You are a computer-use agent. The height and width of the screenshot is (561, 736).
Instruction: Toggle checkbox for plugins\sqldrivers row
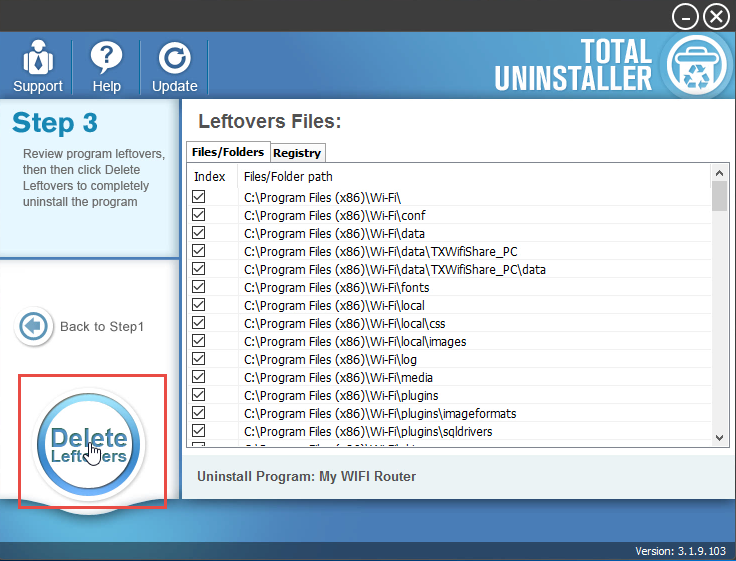click(x=199, y=430)
